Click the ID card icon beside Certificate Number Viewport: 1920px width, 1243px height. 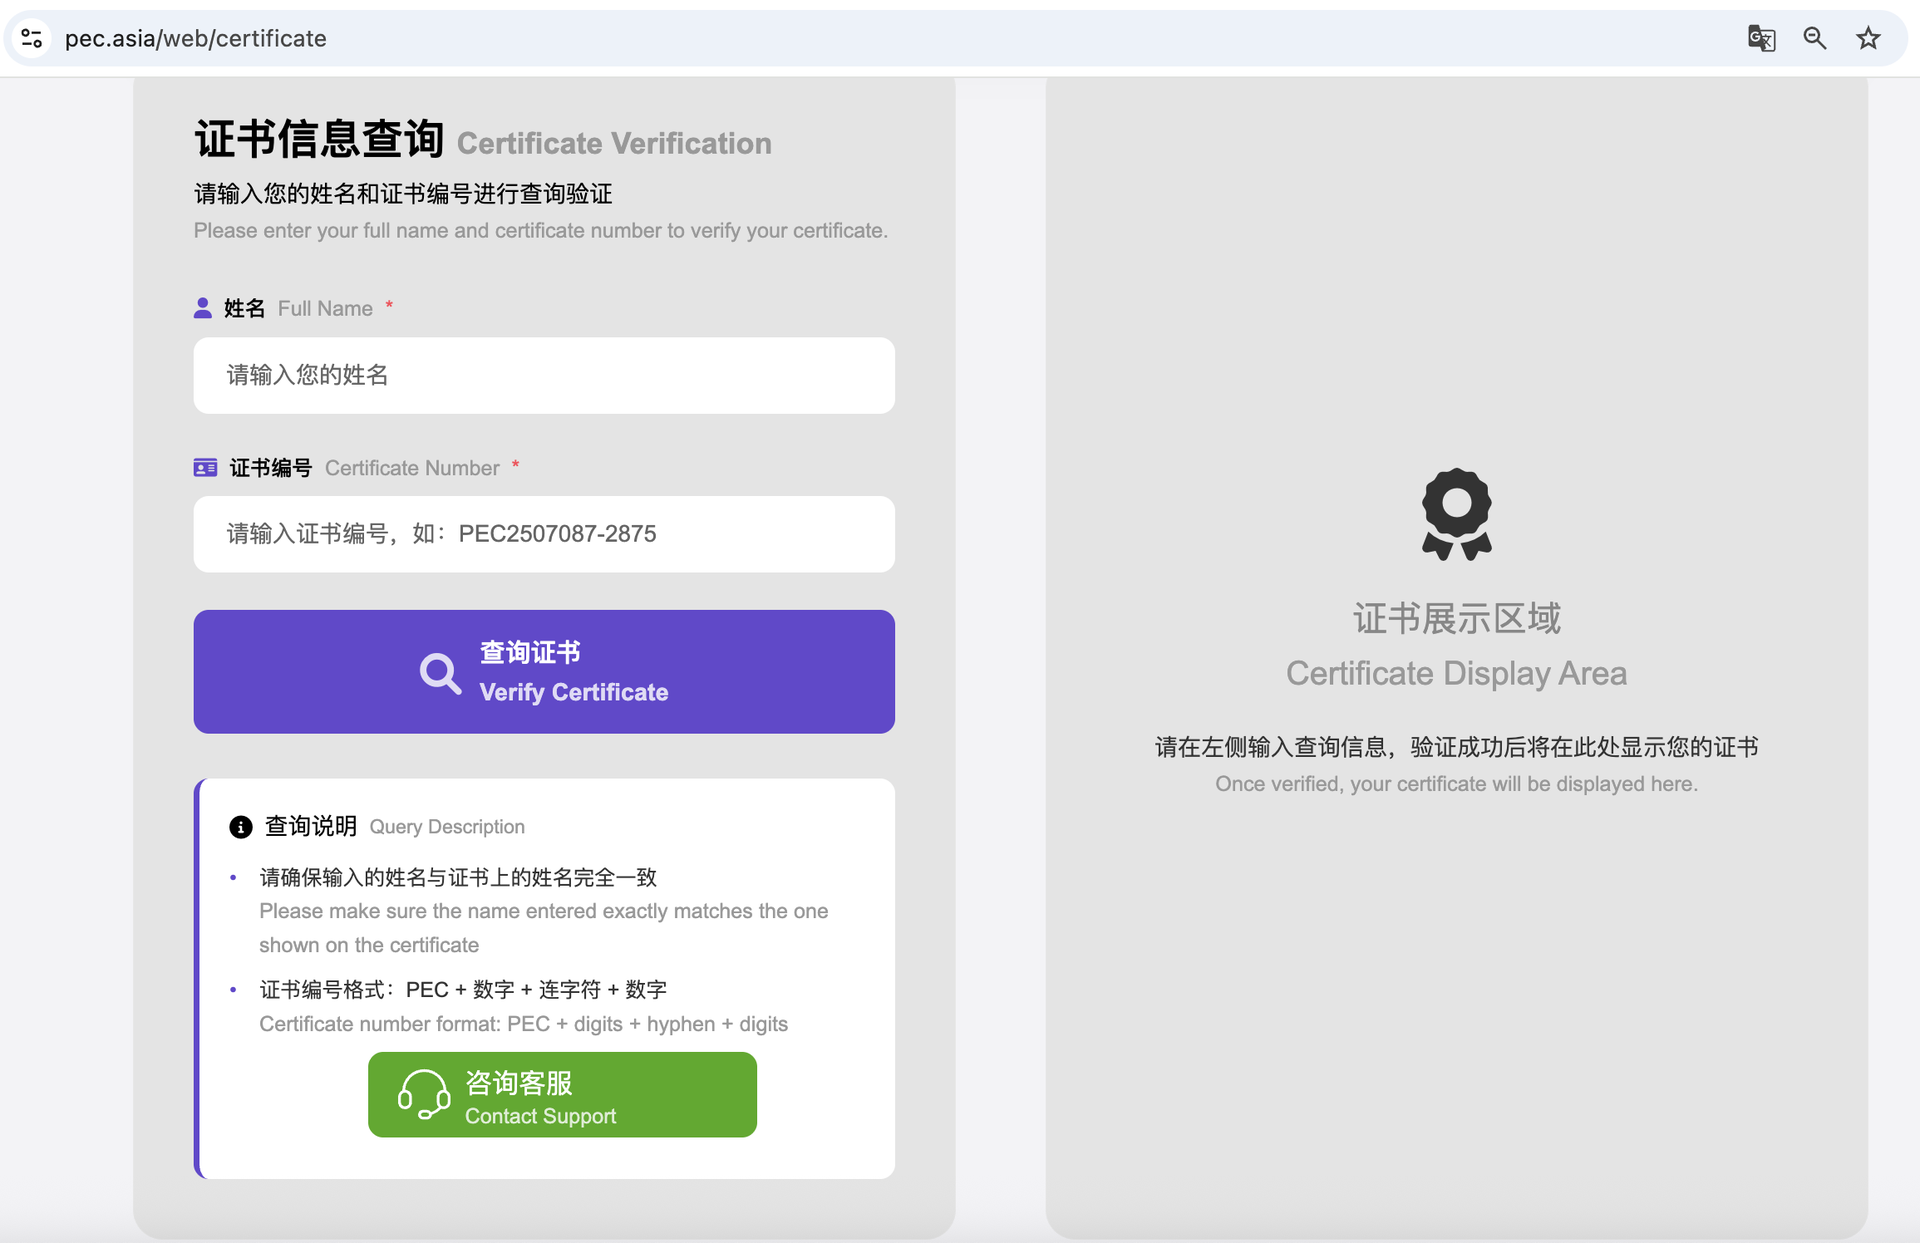point(205,468)
